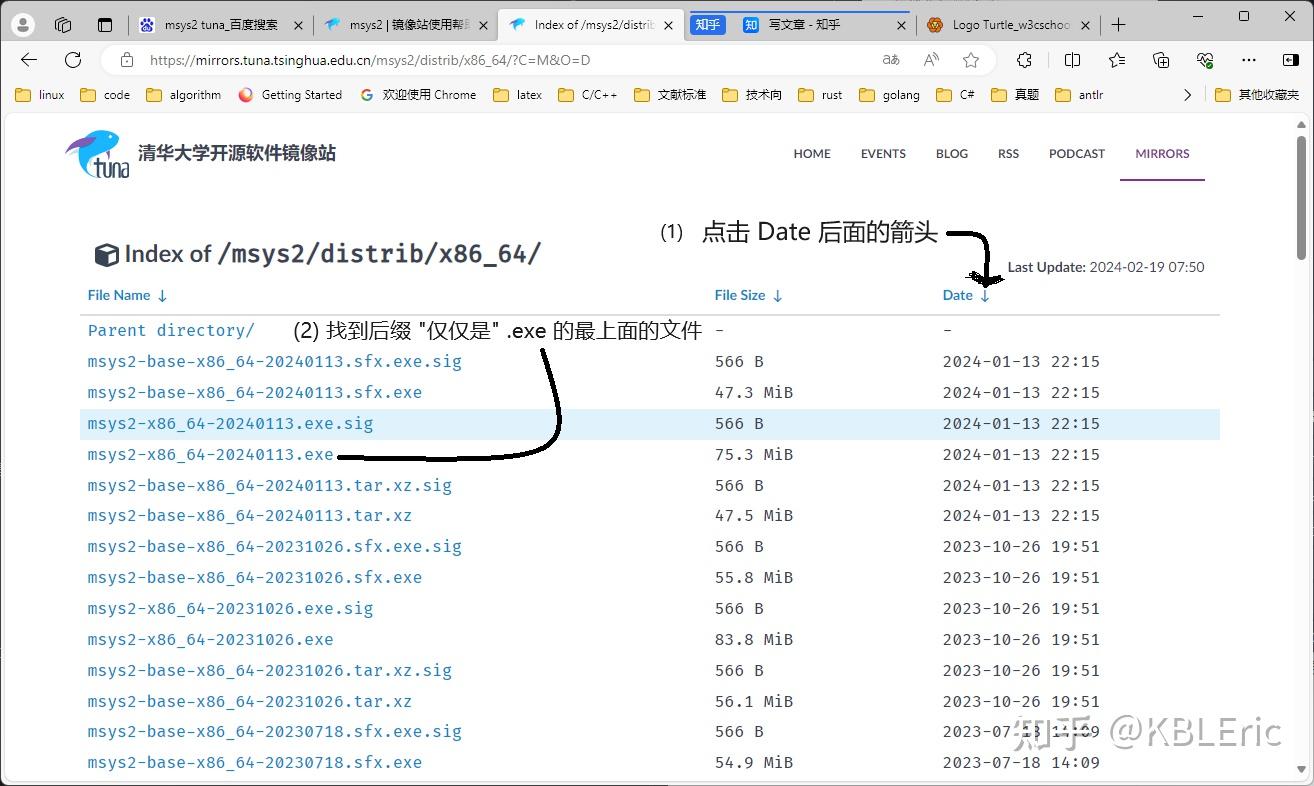Click the Date sort arrow
The image size is (1314, 786).
[984, 295]
